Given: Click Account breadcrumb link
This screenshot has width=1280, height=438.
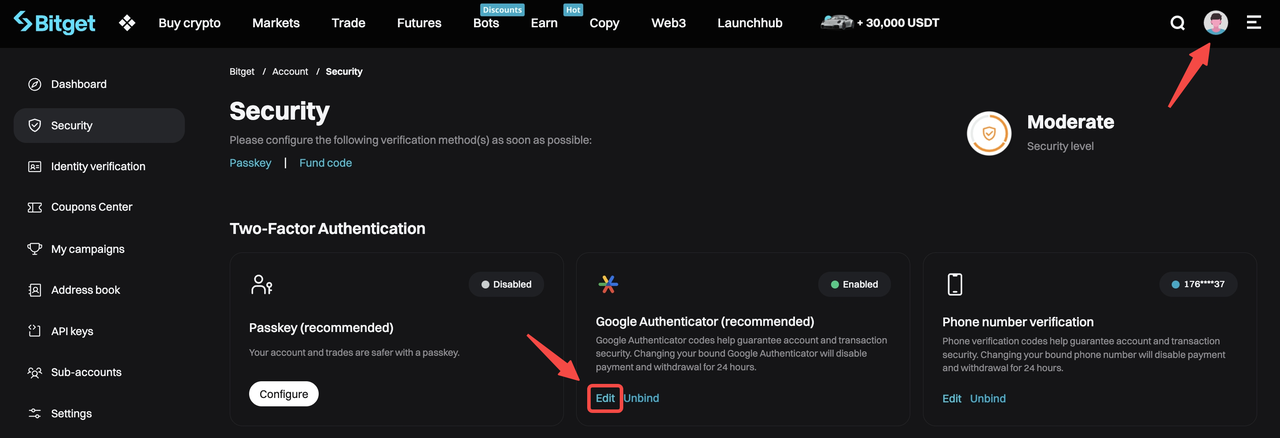Looking at the screenshot, I should tap(290, 72).
